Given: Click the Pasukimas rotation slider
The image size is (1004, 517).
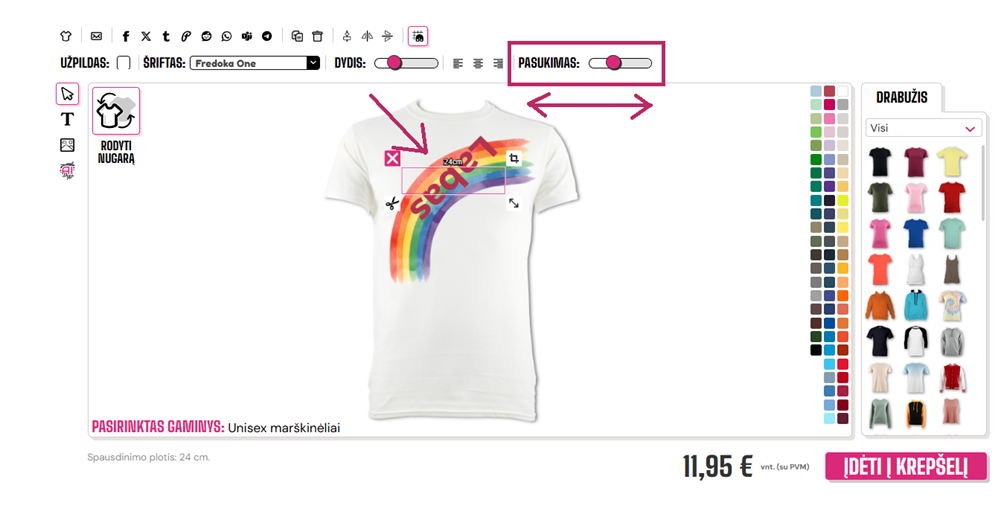Looking at the screenshot, I should 620,63.
